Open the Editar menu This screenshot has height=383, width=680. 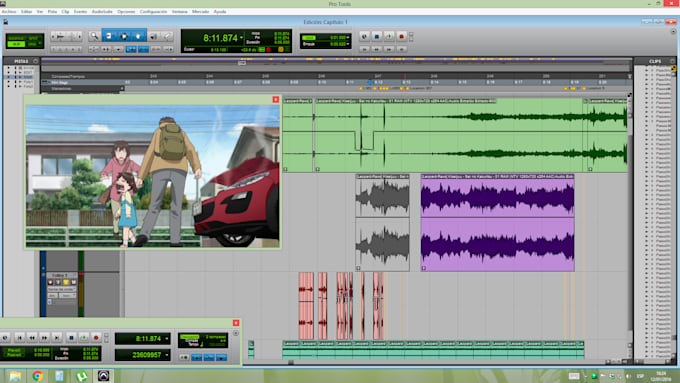click(x=26, y=12)
